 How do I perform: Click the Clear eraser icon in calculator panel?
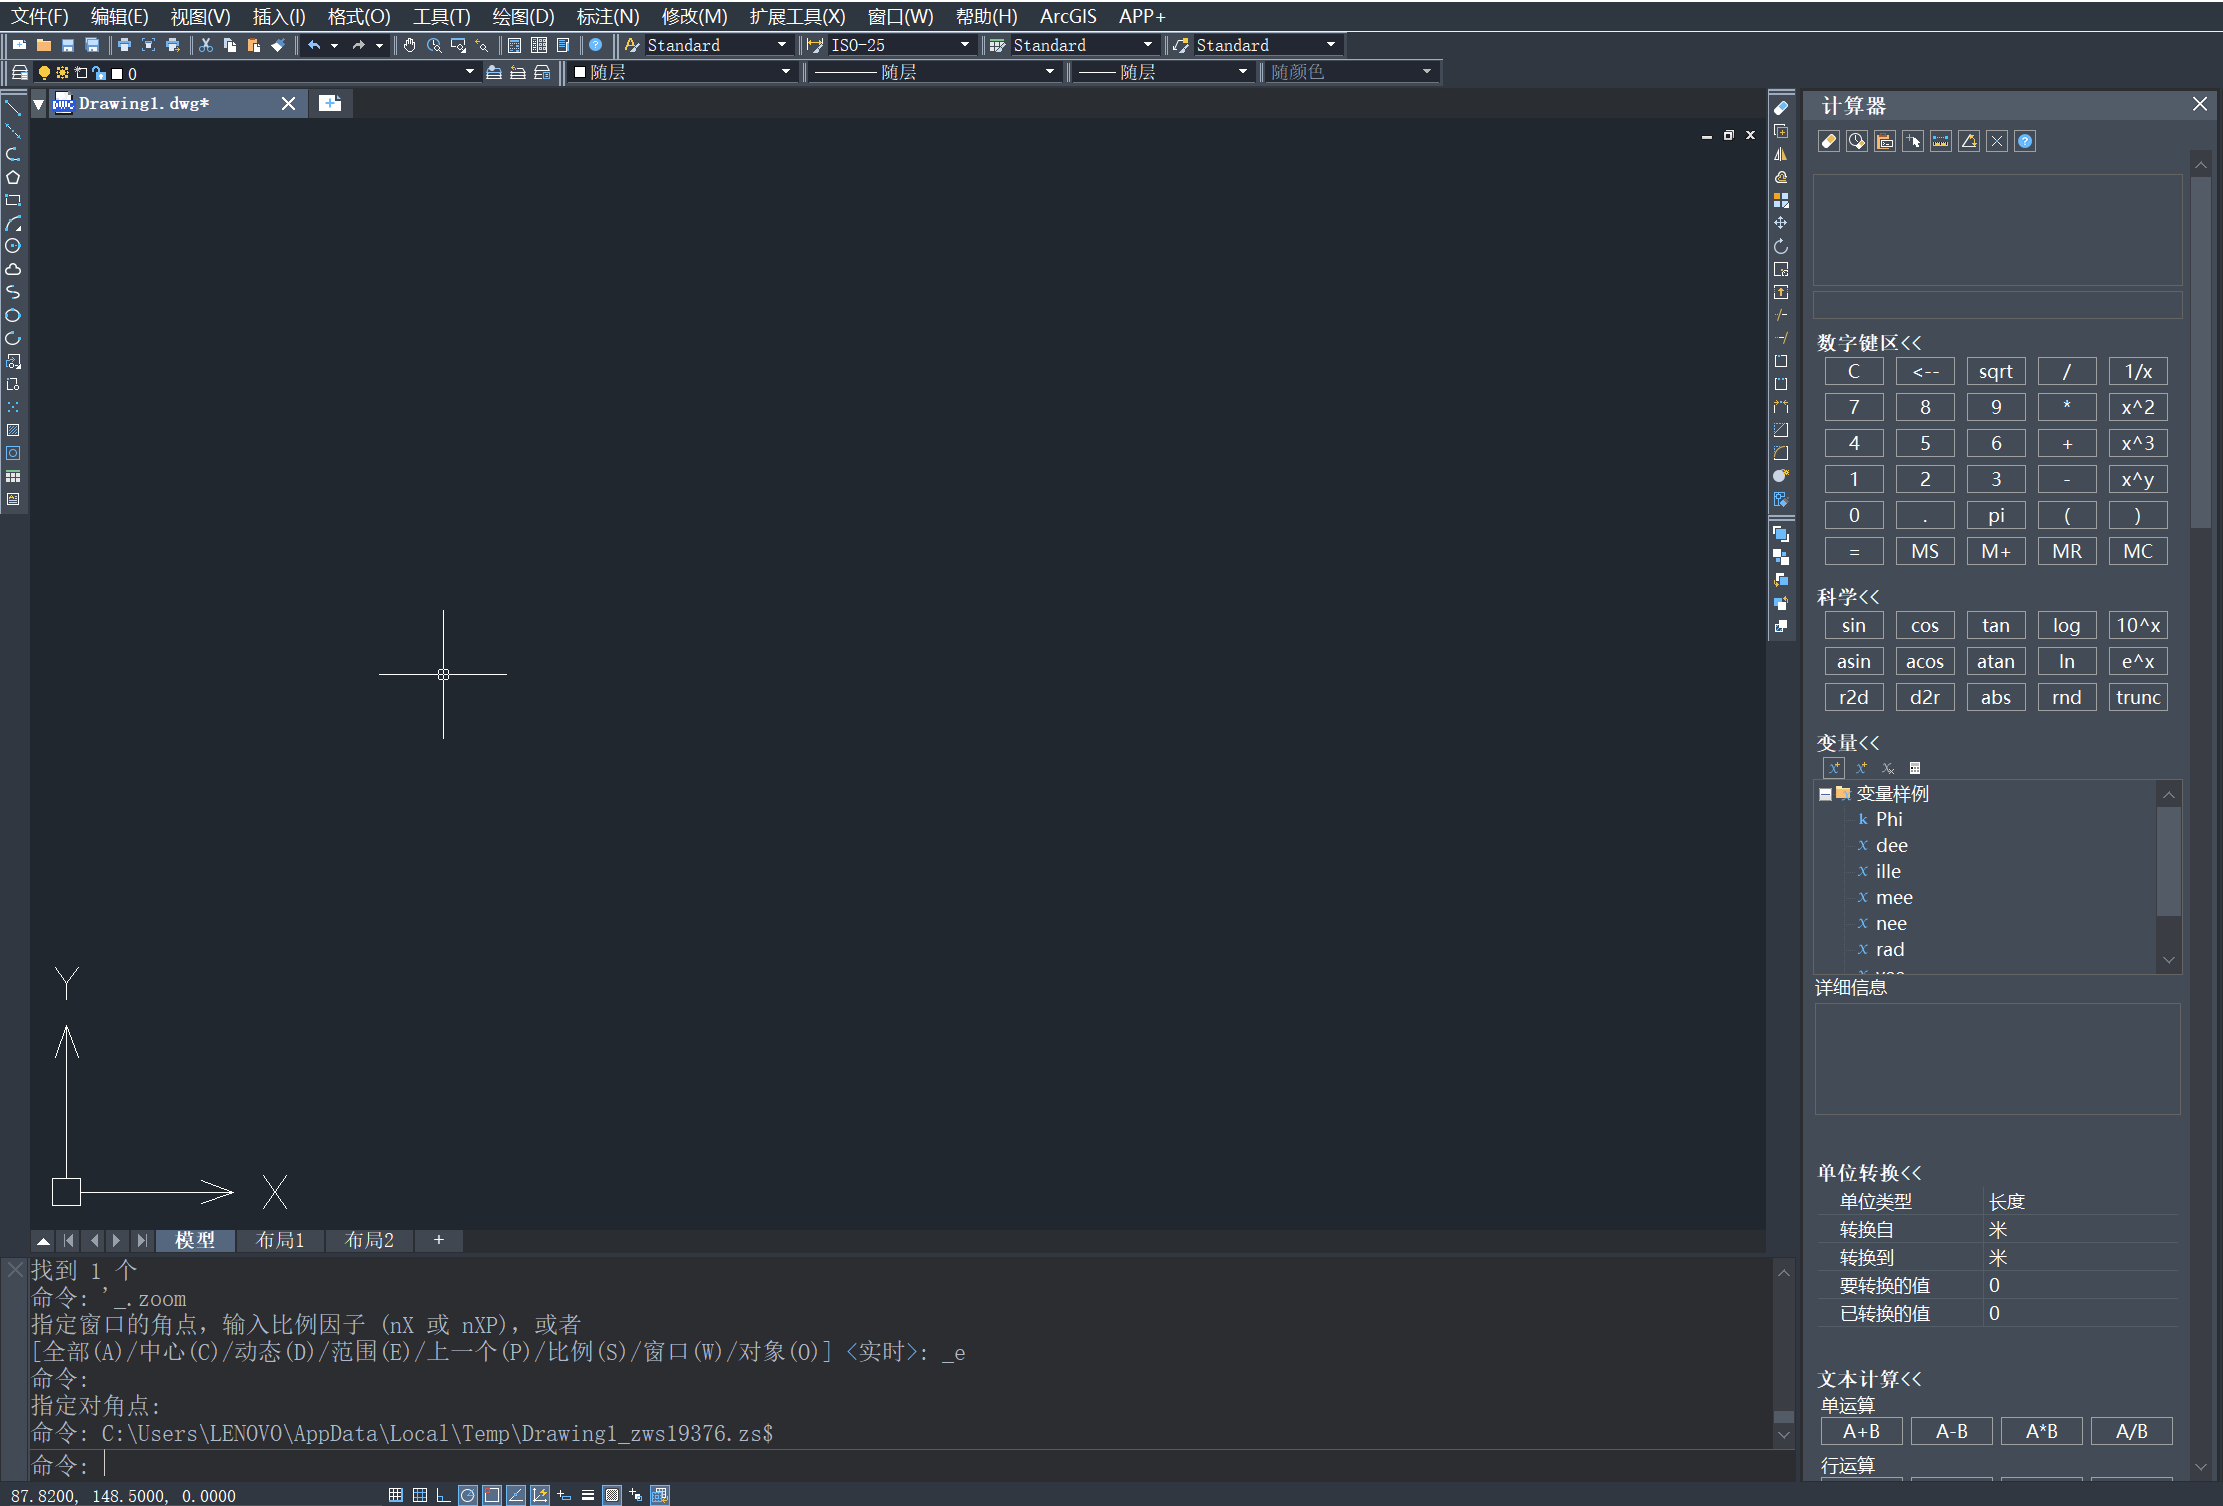coord(1829,141)
